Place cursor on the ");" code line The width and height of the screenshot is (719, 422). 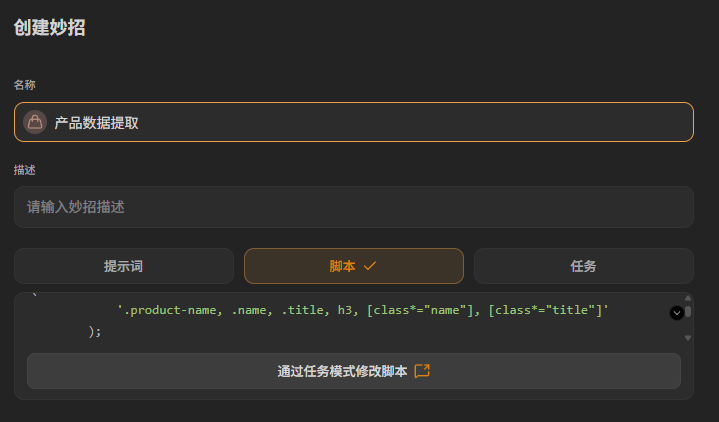pyautogui.click(x=95, y=331)
